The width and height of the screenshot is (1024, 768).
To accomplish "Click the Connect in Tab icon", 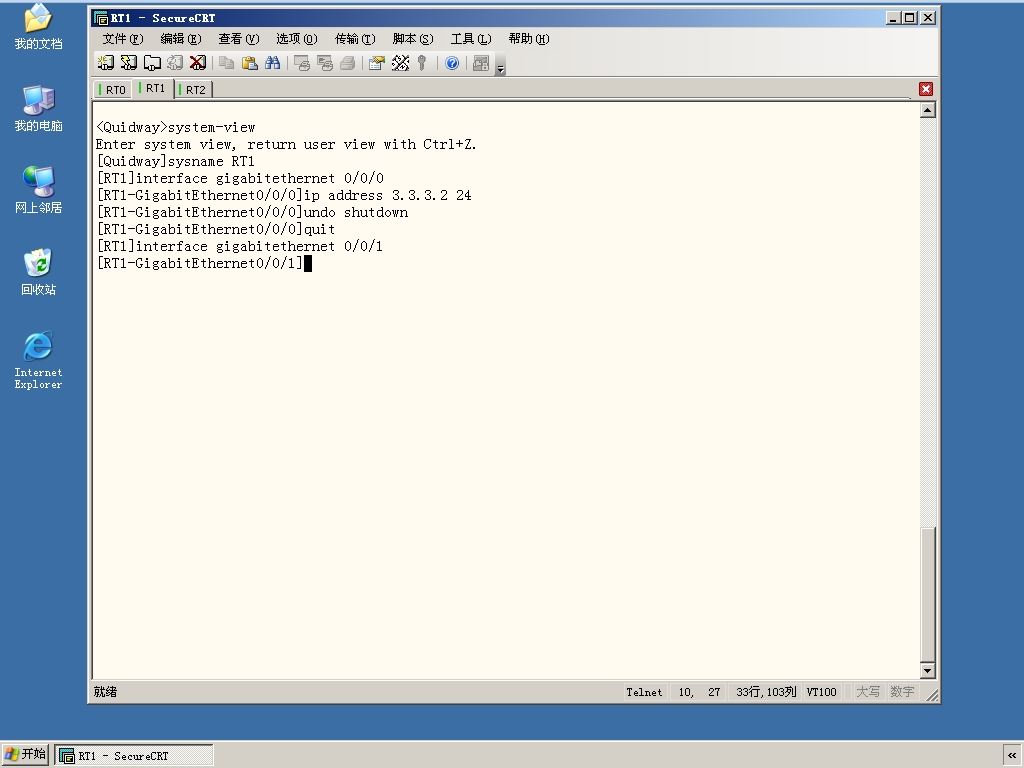I will coord(152,63).
